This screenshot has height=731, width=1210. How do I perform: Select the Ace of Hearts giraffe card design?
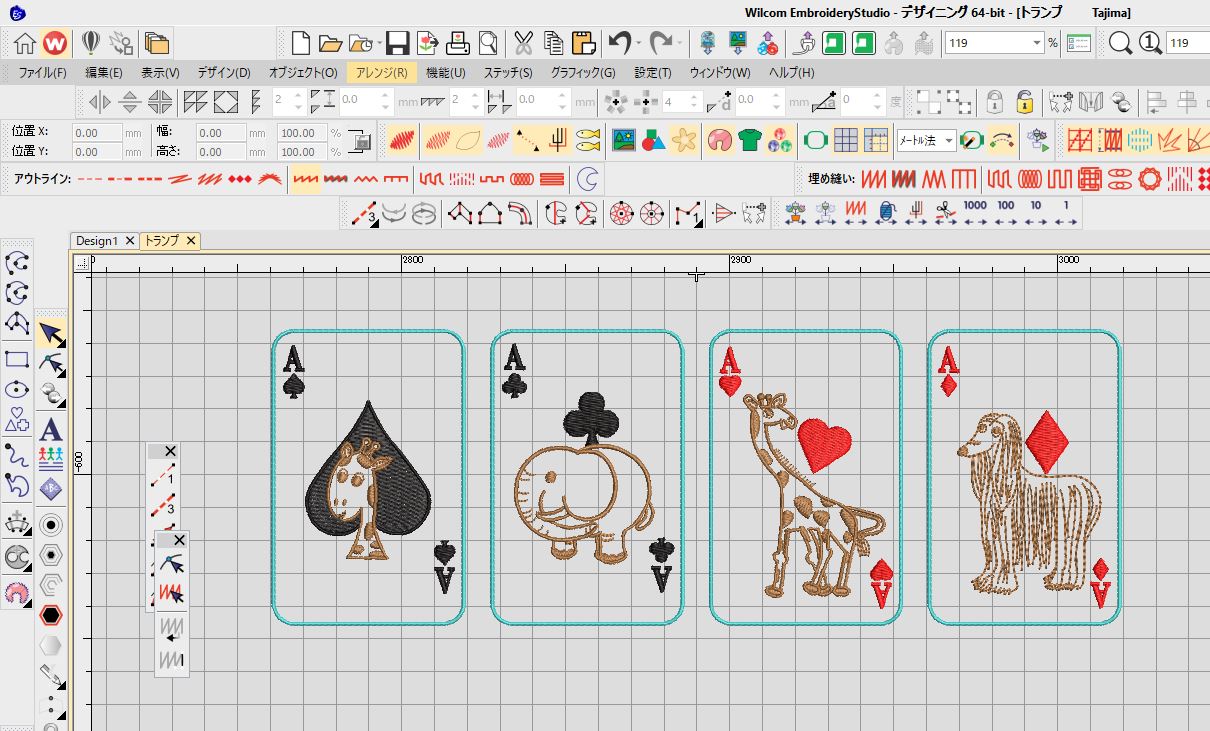click(x=805, y=478)
